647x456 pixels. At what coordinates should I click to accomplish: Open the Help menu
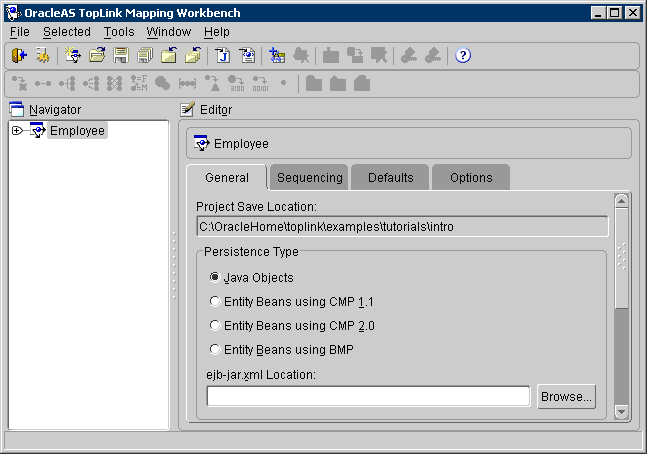click(217, 32)
